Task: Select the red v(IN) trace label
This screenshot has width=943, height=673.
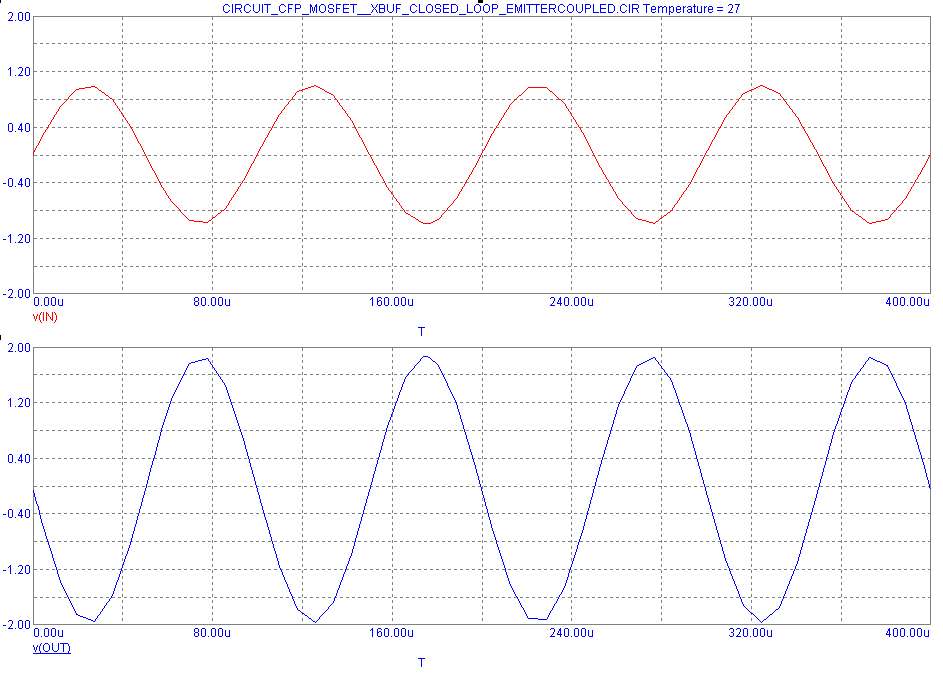Action: [x=45, y=316]
